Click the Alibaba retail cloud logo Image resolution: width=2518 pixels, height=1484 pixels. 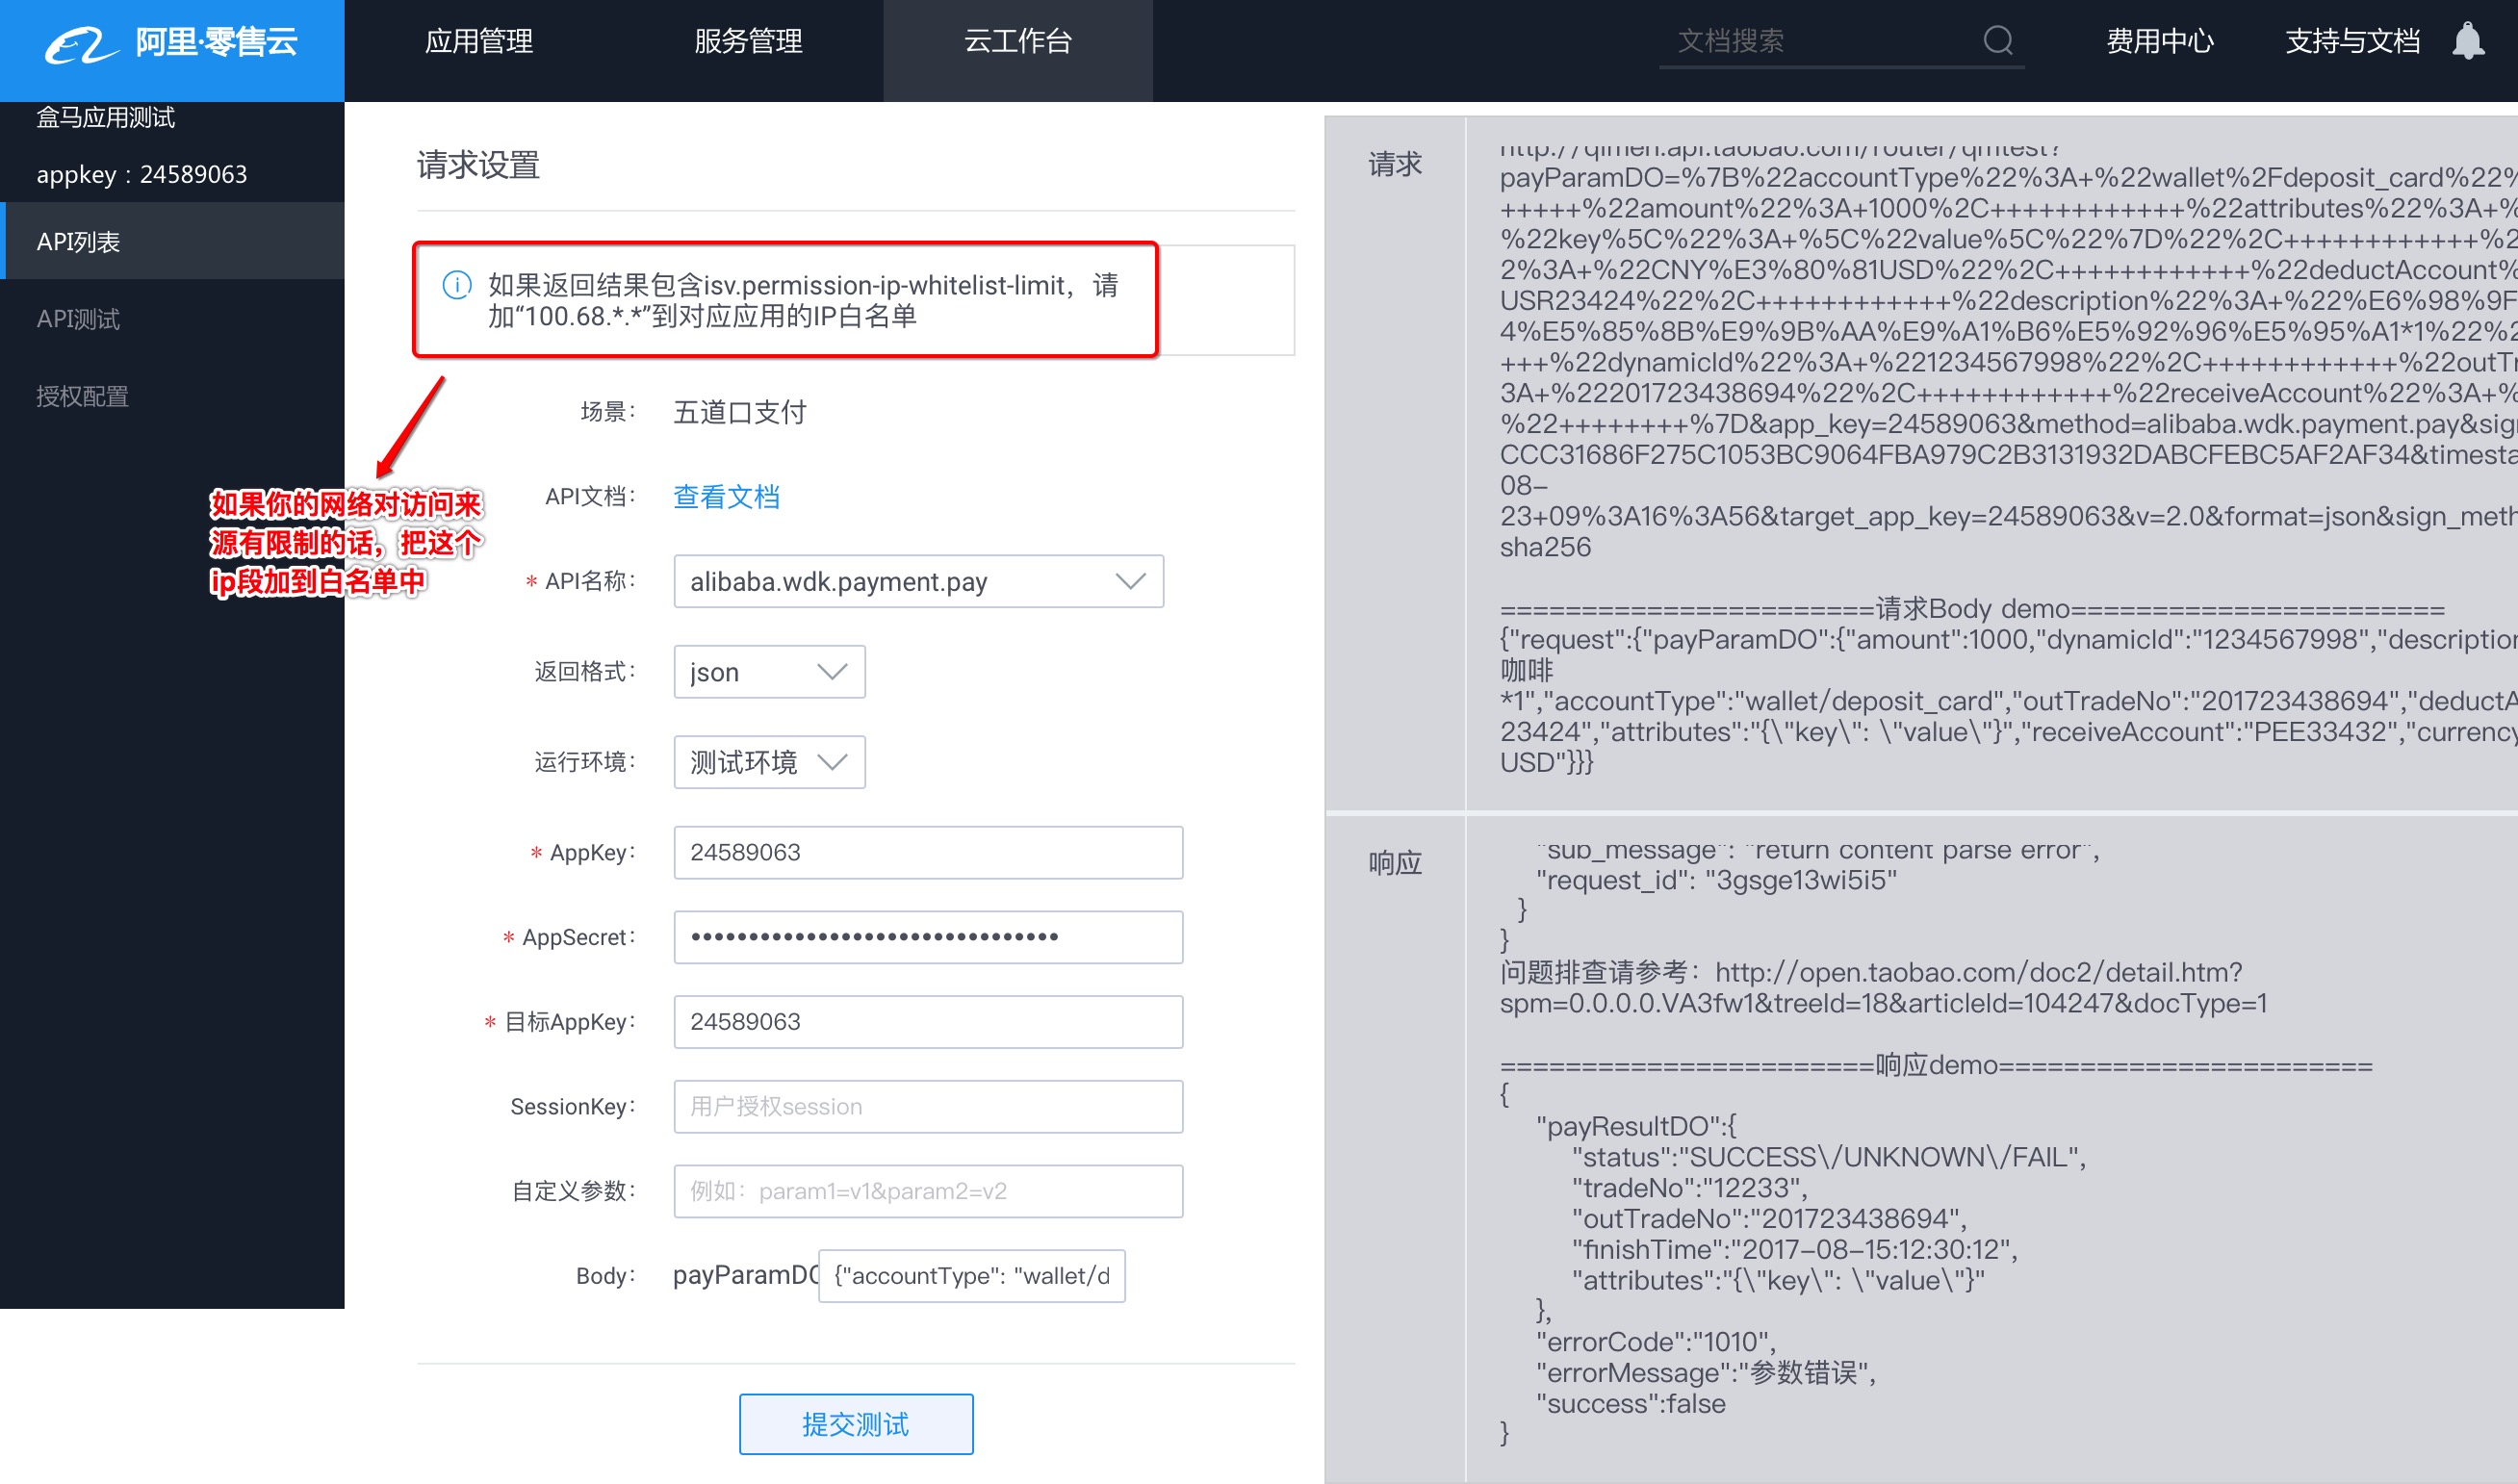point(171,43)
